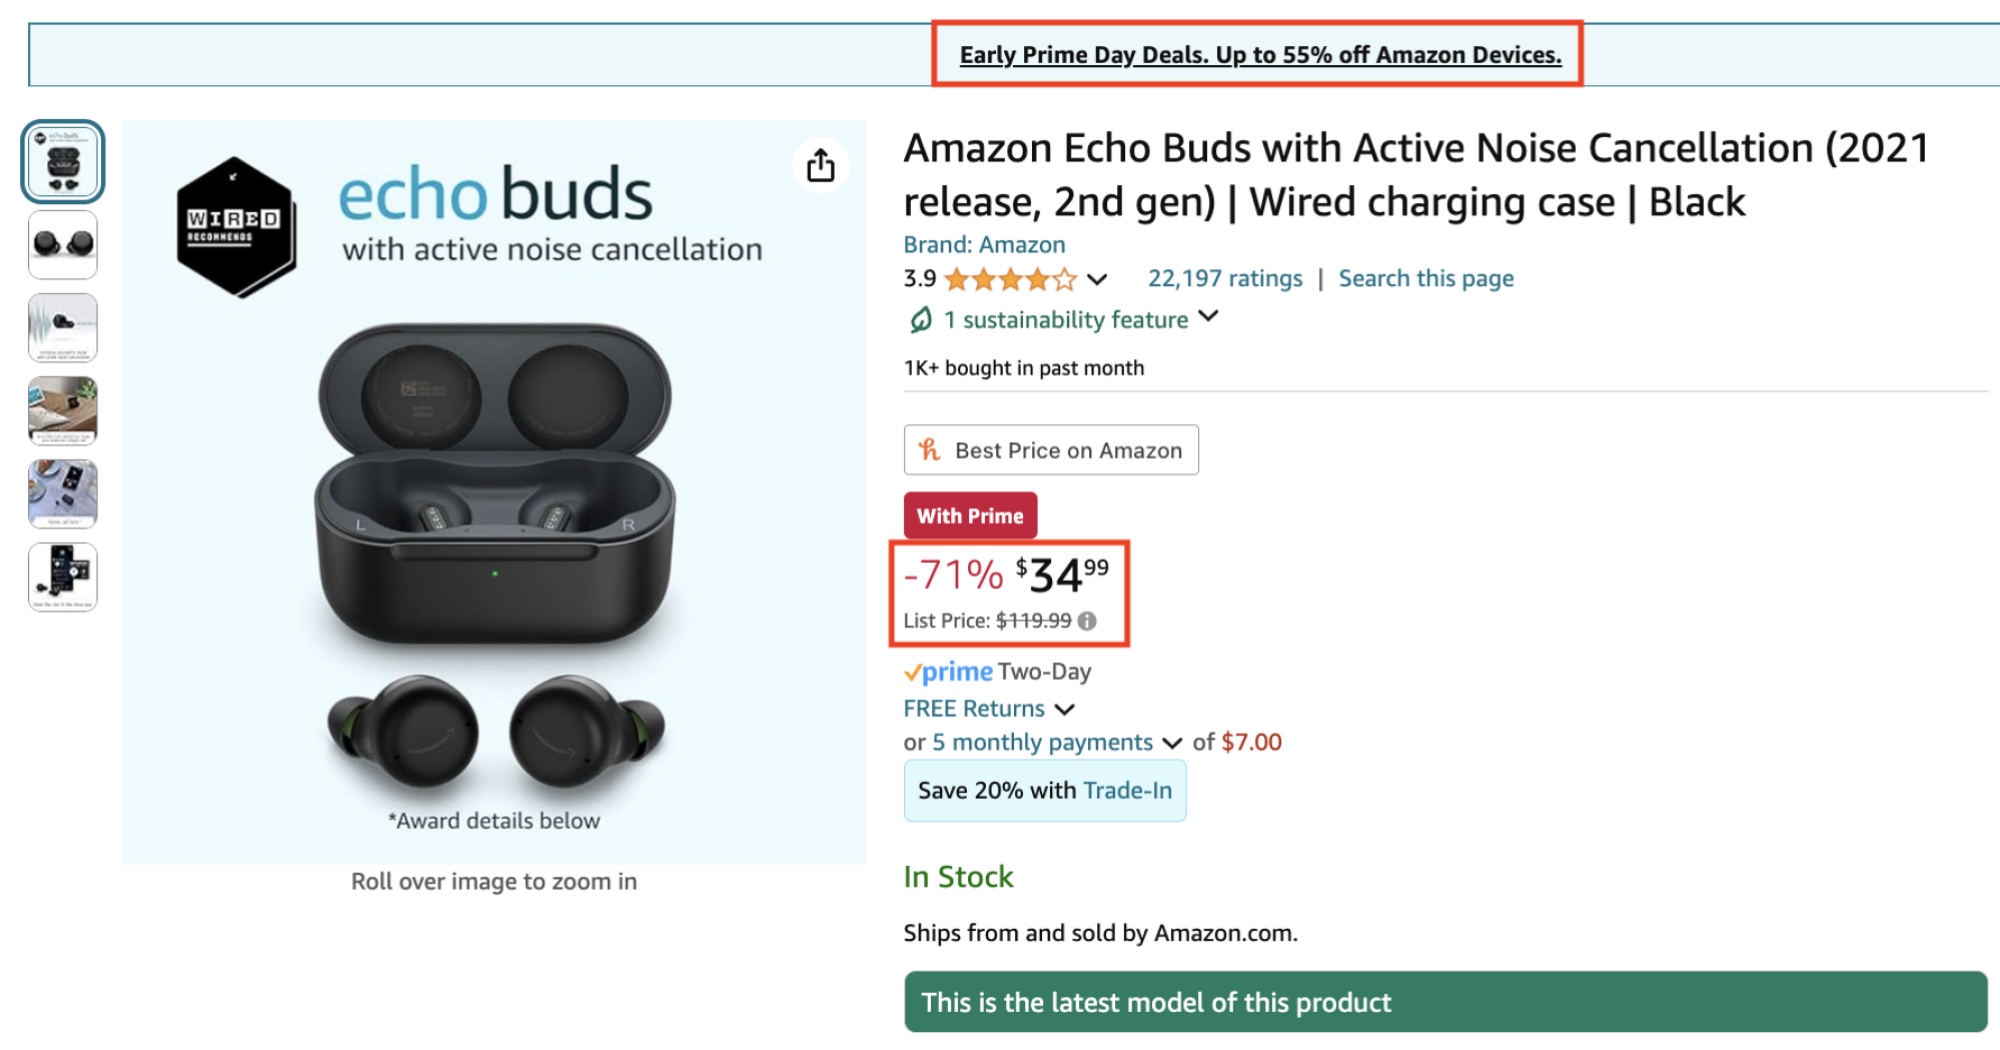2000x1050 pixels.
Task: Click Search this page
Action: [1426, 278]
